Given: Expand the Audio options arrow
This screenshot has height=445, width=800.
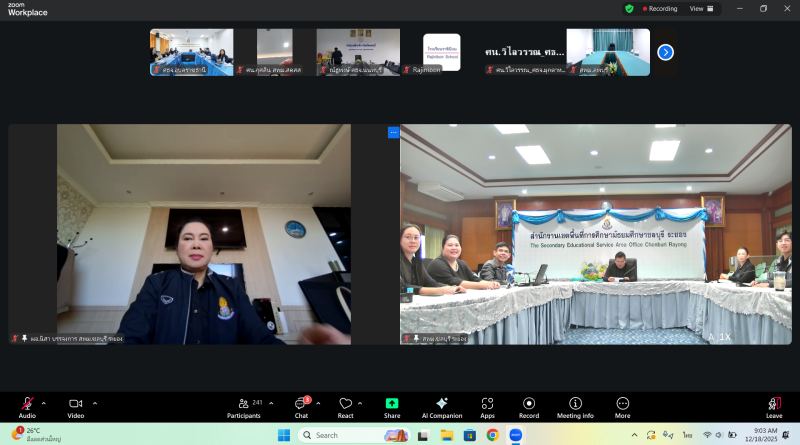Looking at the screenshot, I should (x=44, y=403).
